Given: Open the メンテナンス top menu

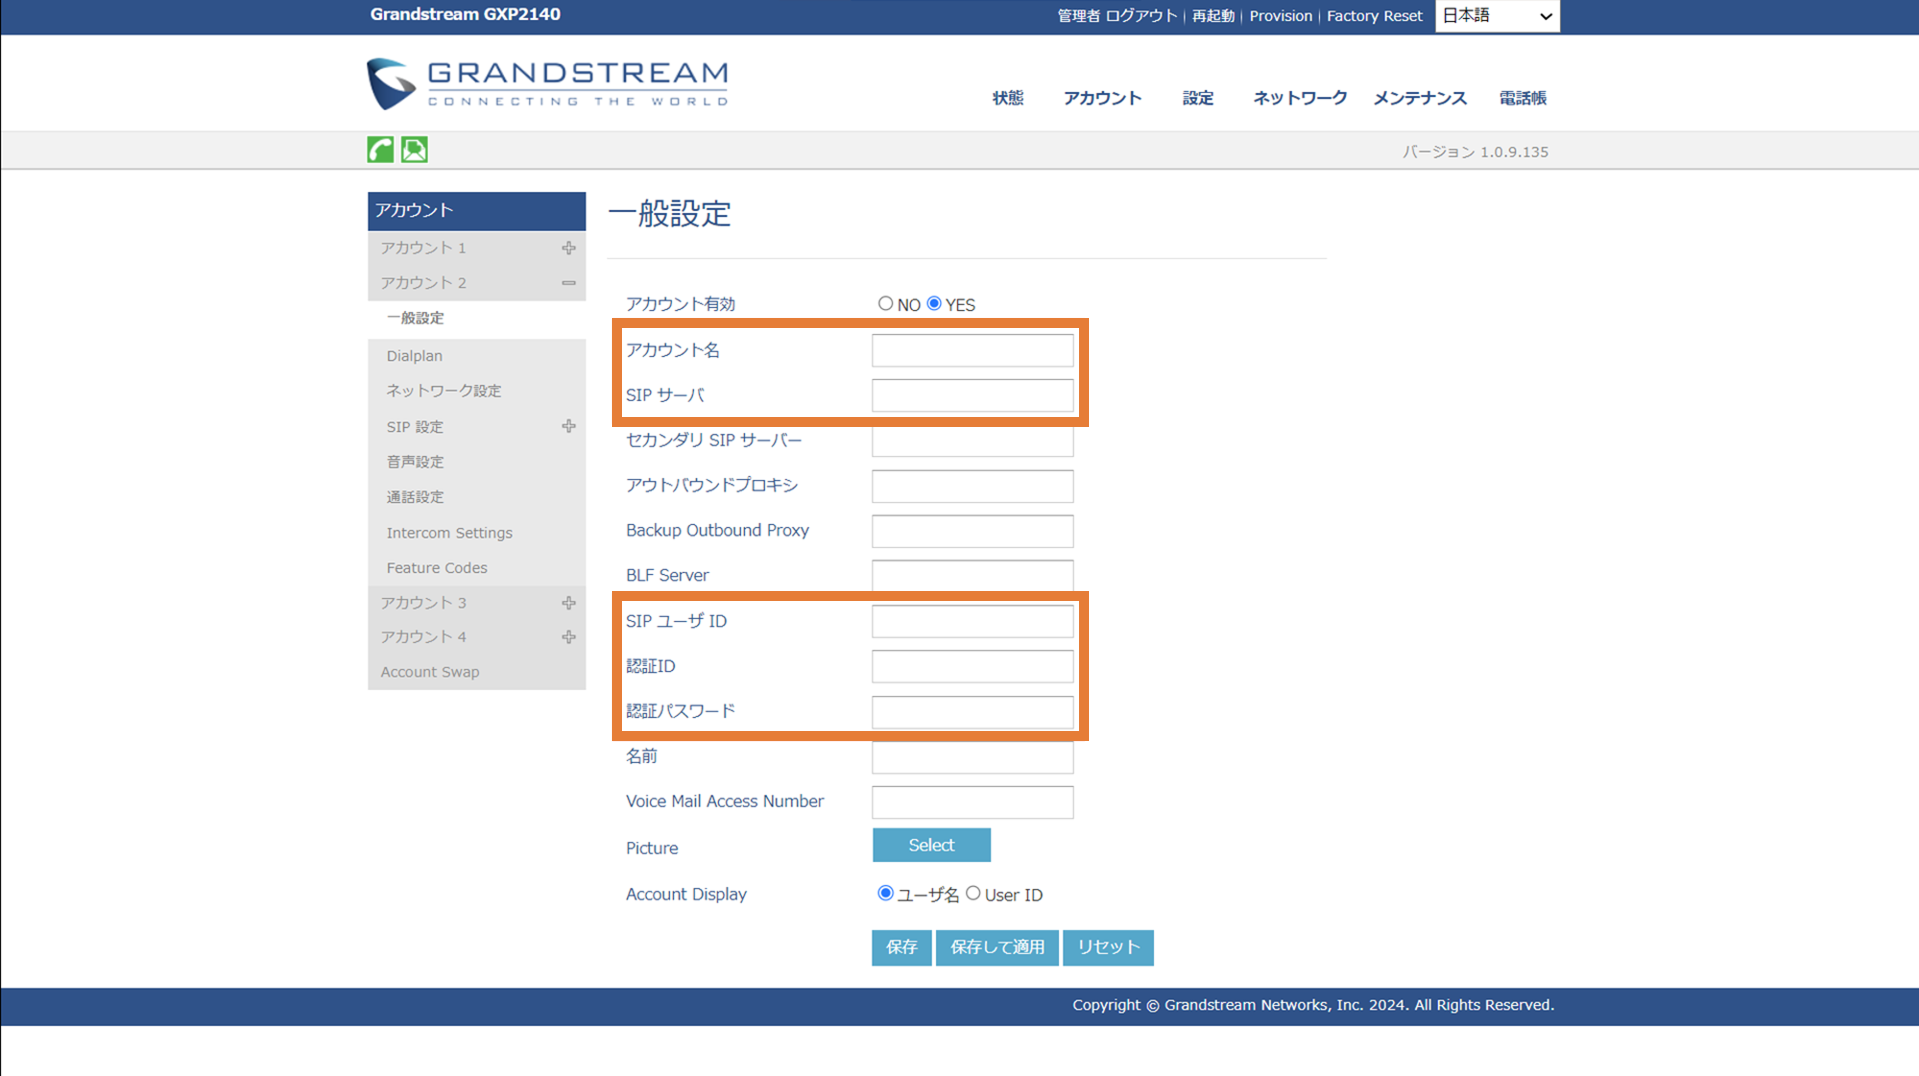Looking at the screenshot, I should [1419, 98].
